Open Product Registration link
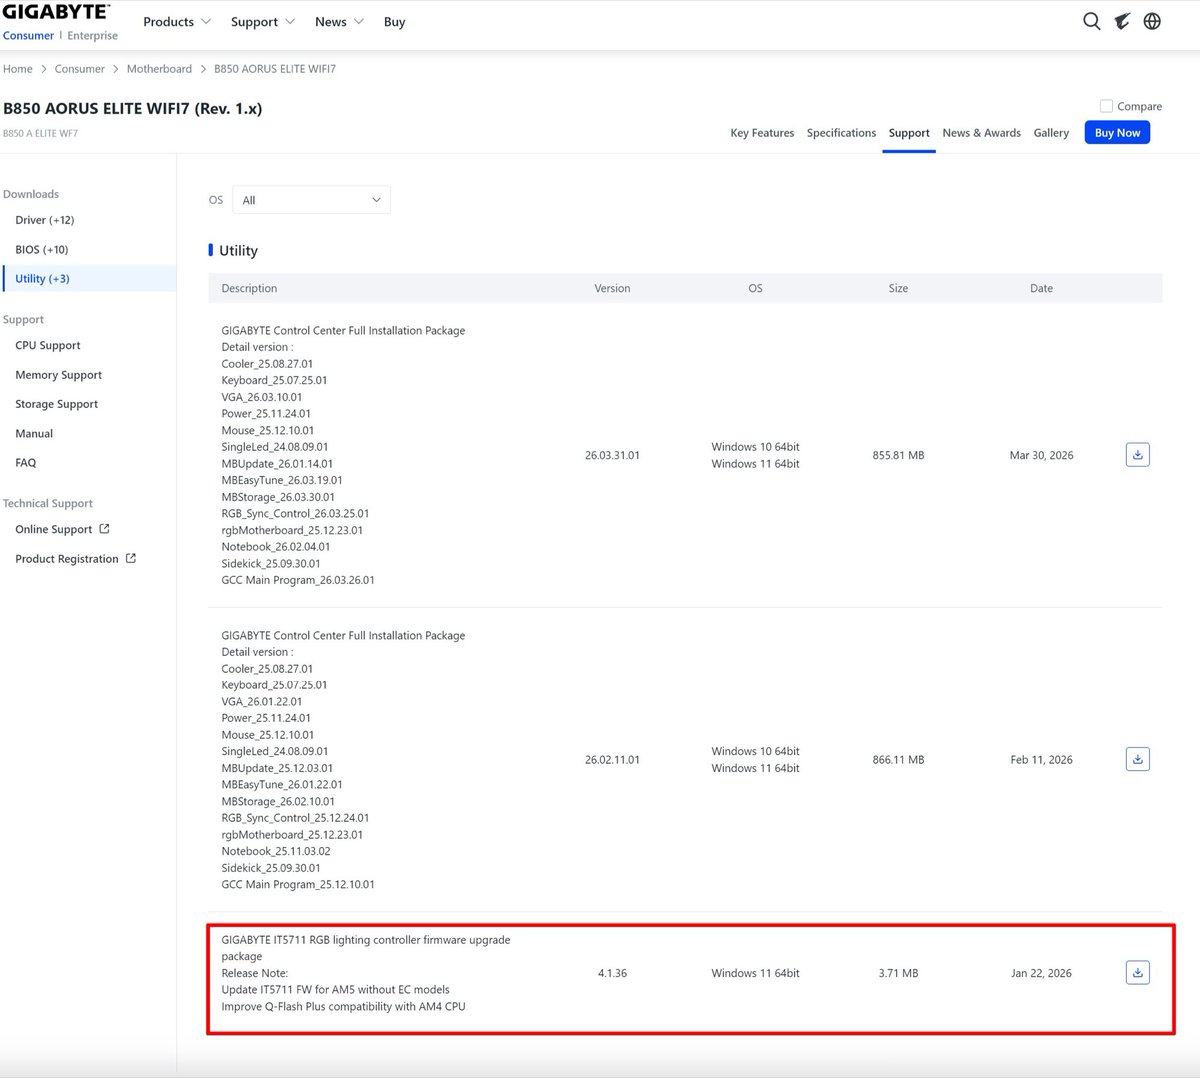The width and height of the screenshot is (1200, 1078). [67, 559]
